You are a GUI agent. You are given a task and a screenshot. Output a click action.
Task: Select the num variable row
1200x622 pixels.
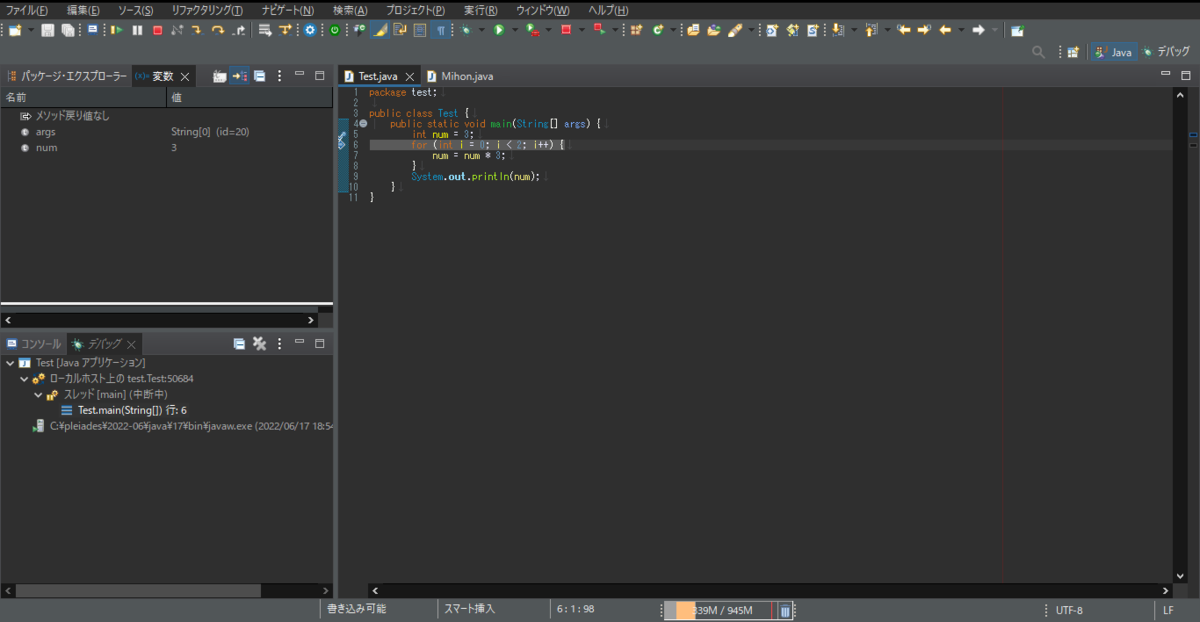tap(166, 148)
